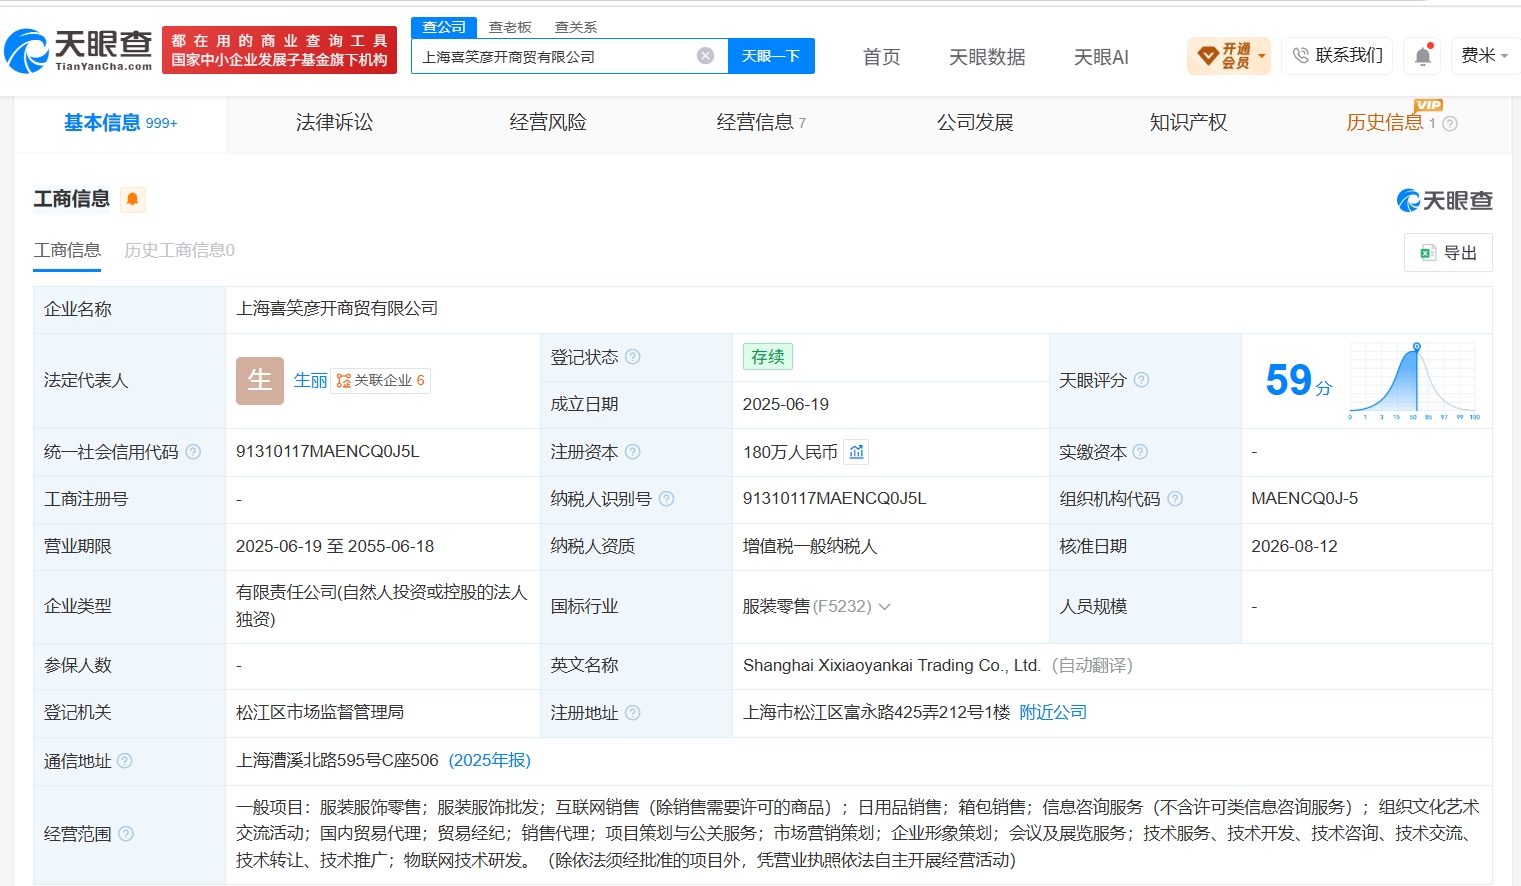This screenshot has height=886, width=1521.
Task: Click the VIP diamond icon in 开通会员
Action: [1208, 56]
